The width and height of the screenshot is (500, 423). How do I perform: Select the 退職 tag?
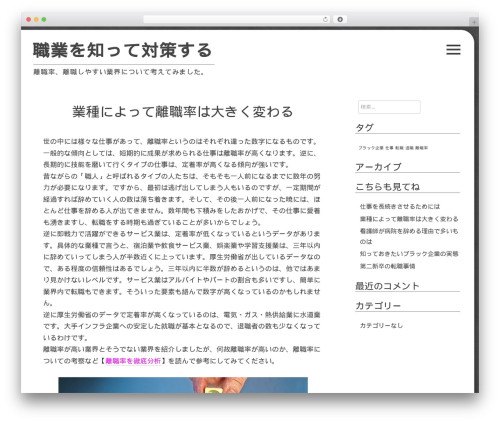tap(410, 148)
